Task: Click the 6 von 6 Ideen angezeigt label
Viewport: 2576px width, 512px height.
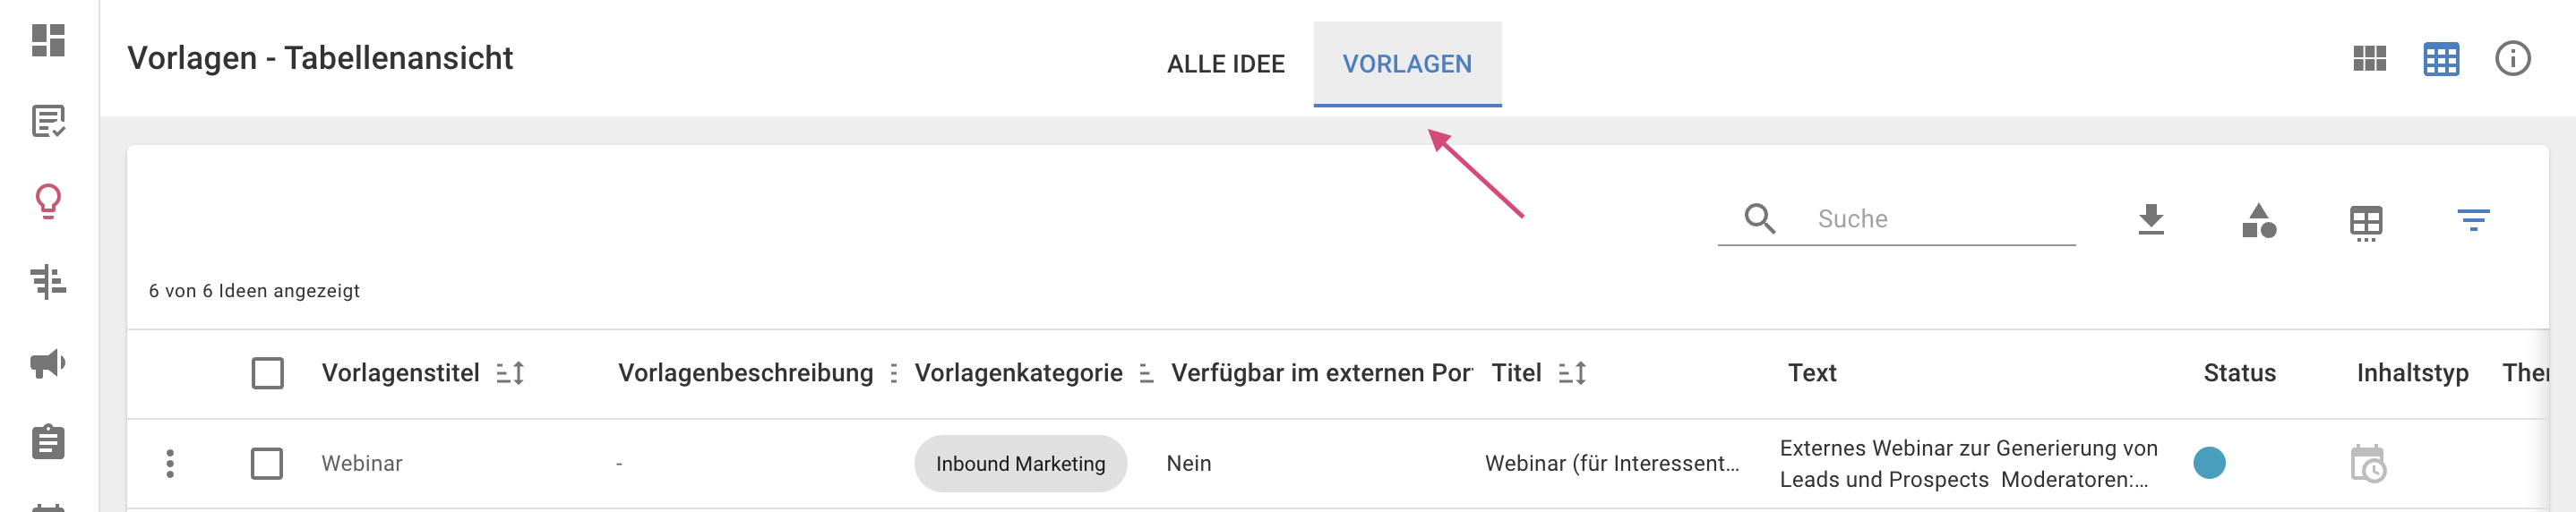Action: pyautogui.click(x=254, y=291)
